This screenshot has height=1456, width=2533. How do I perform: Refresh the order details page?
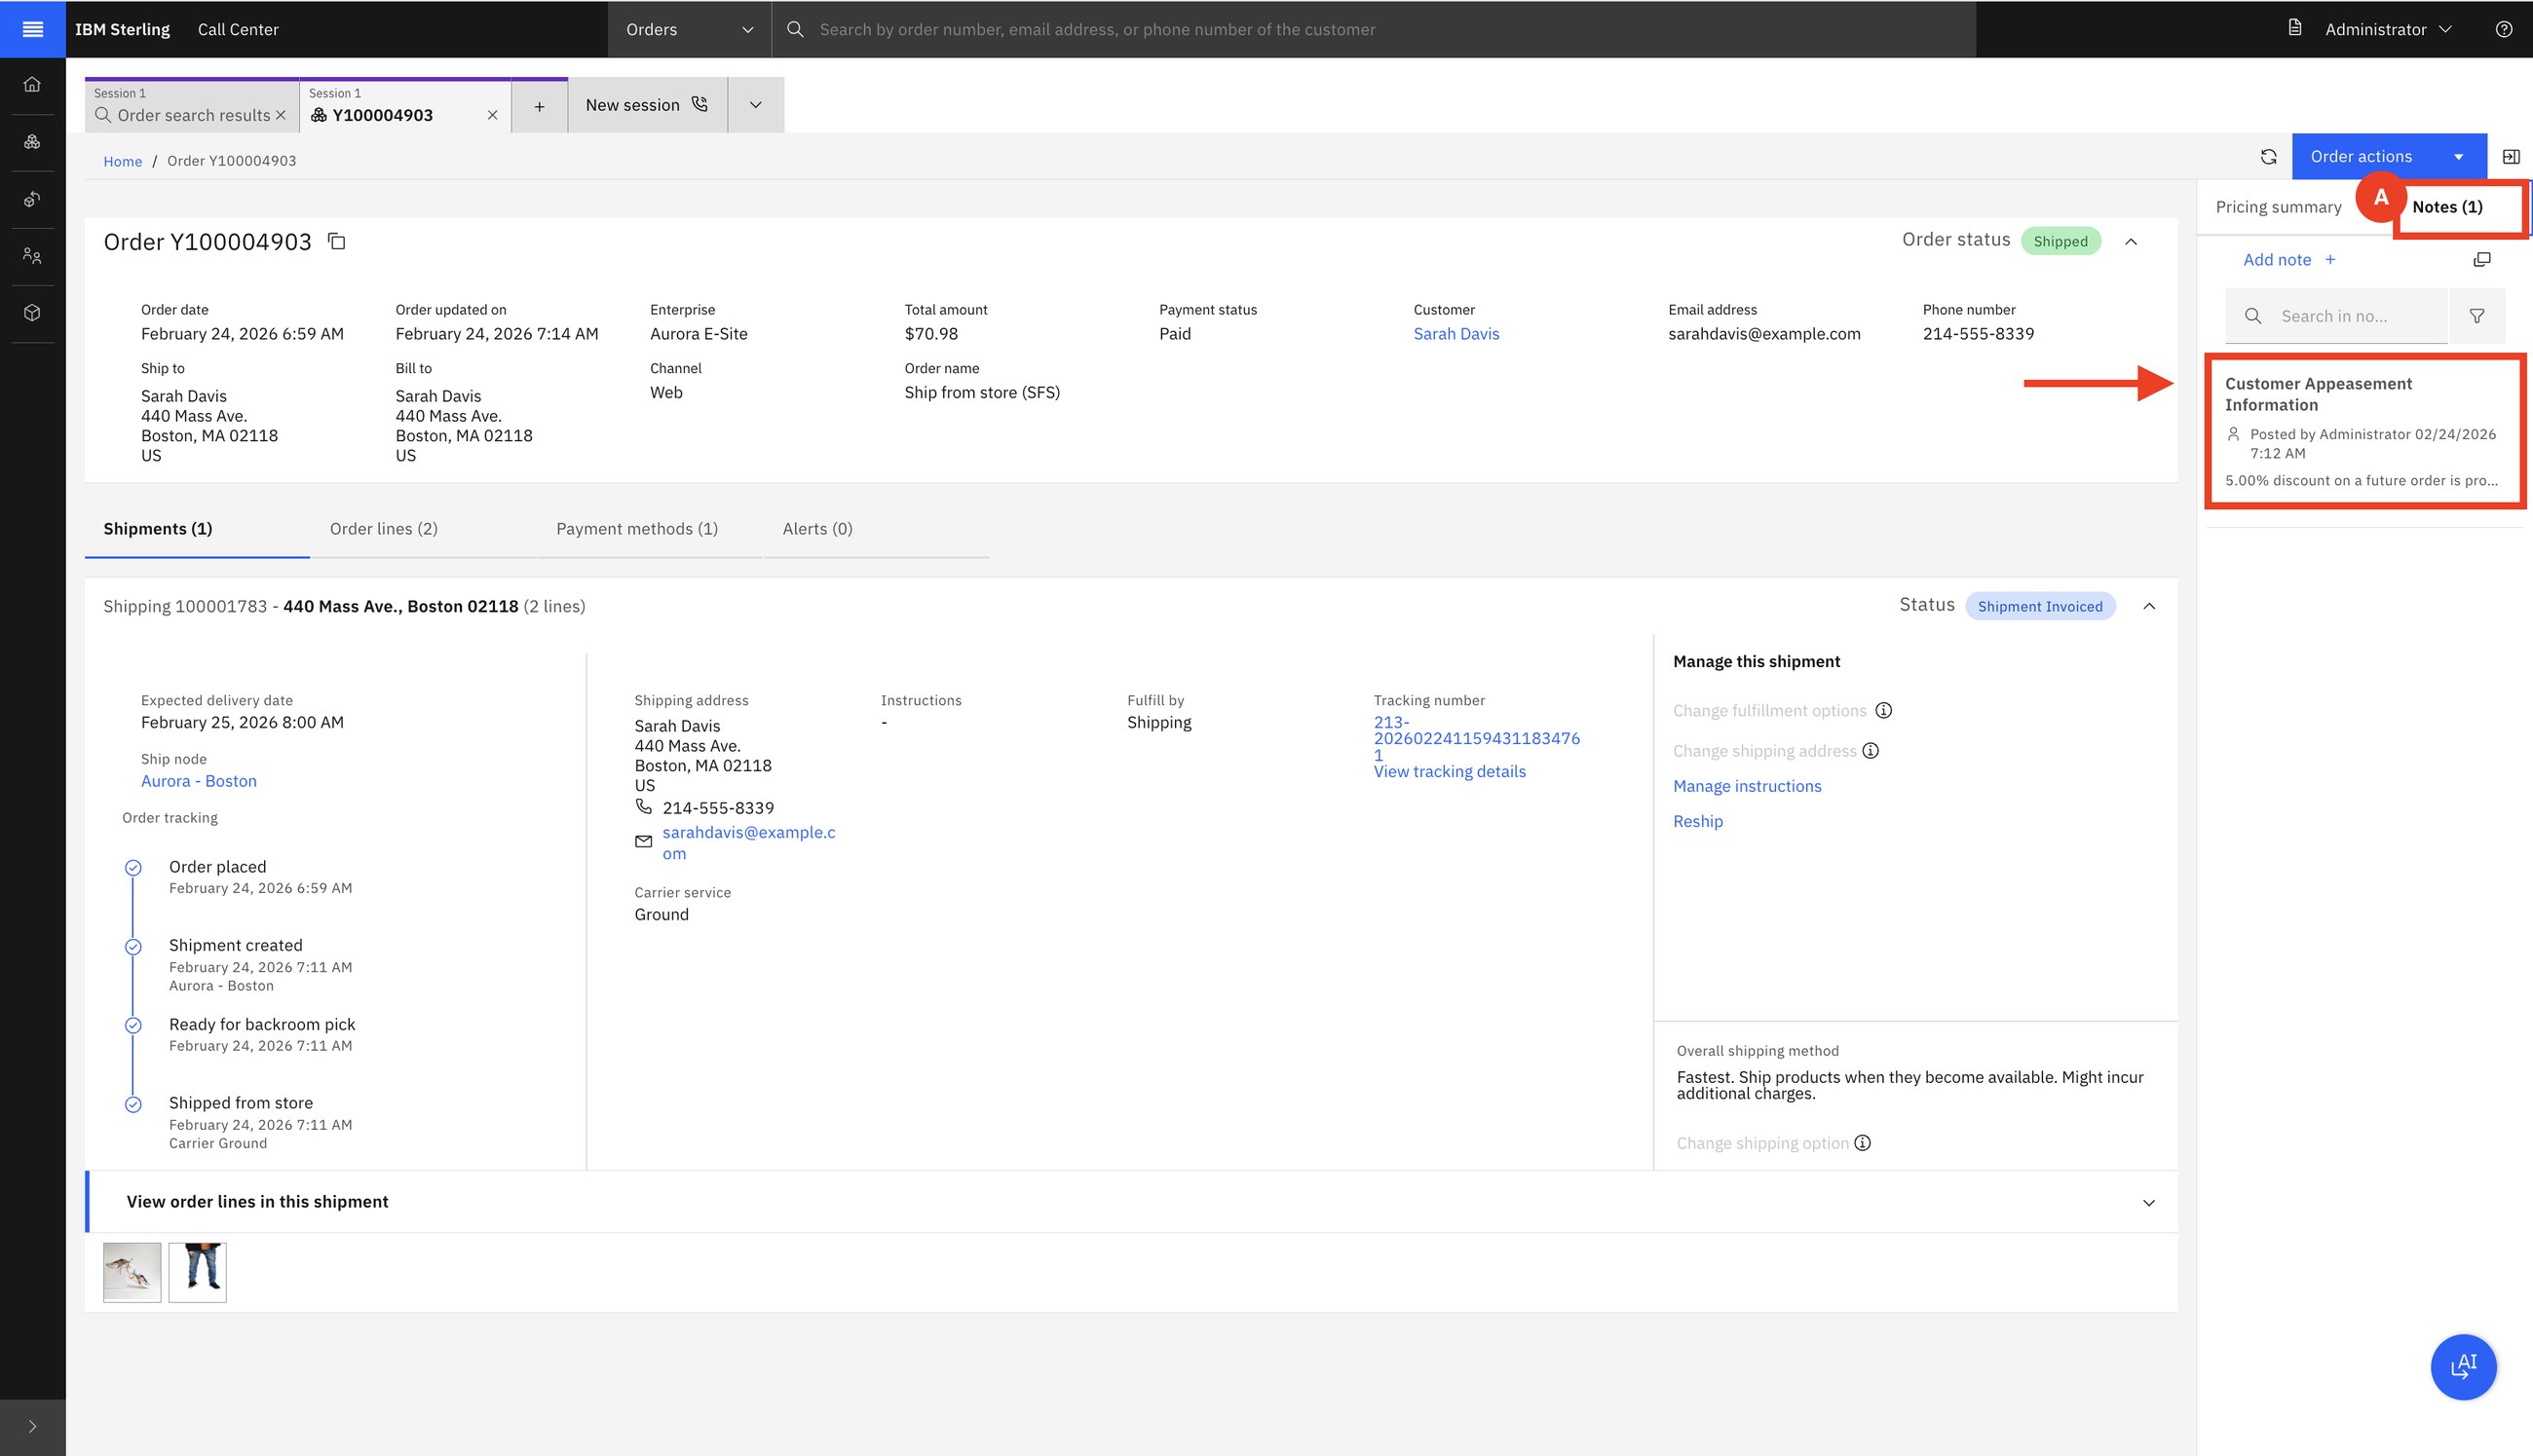tap(2268, 157)
